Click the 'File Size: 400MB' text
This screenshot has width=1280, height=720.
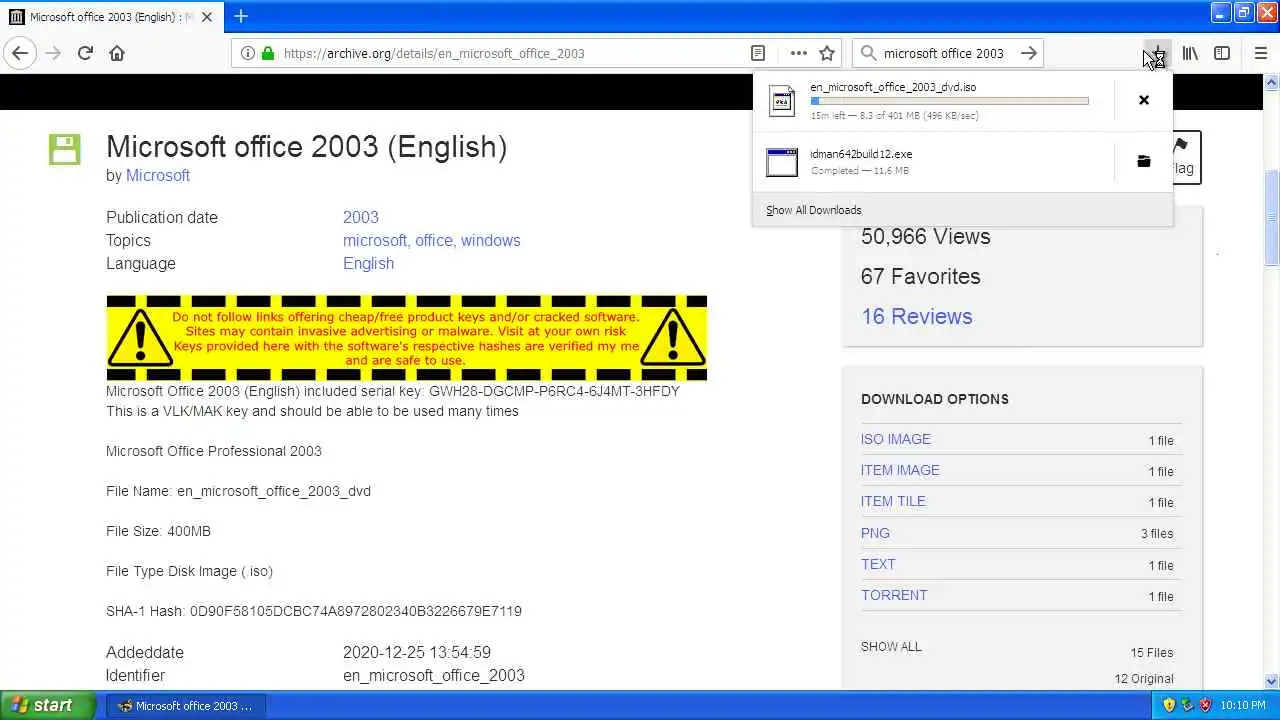[x=158, y=531]
